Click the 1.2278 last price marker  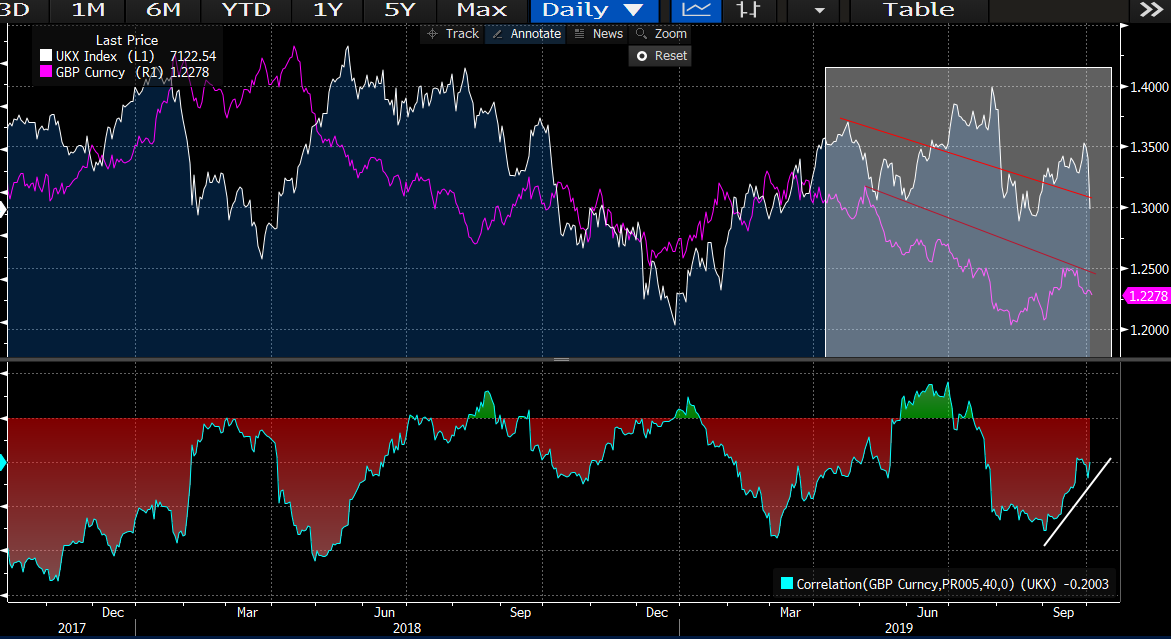point(1146,296)
